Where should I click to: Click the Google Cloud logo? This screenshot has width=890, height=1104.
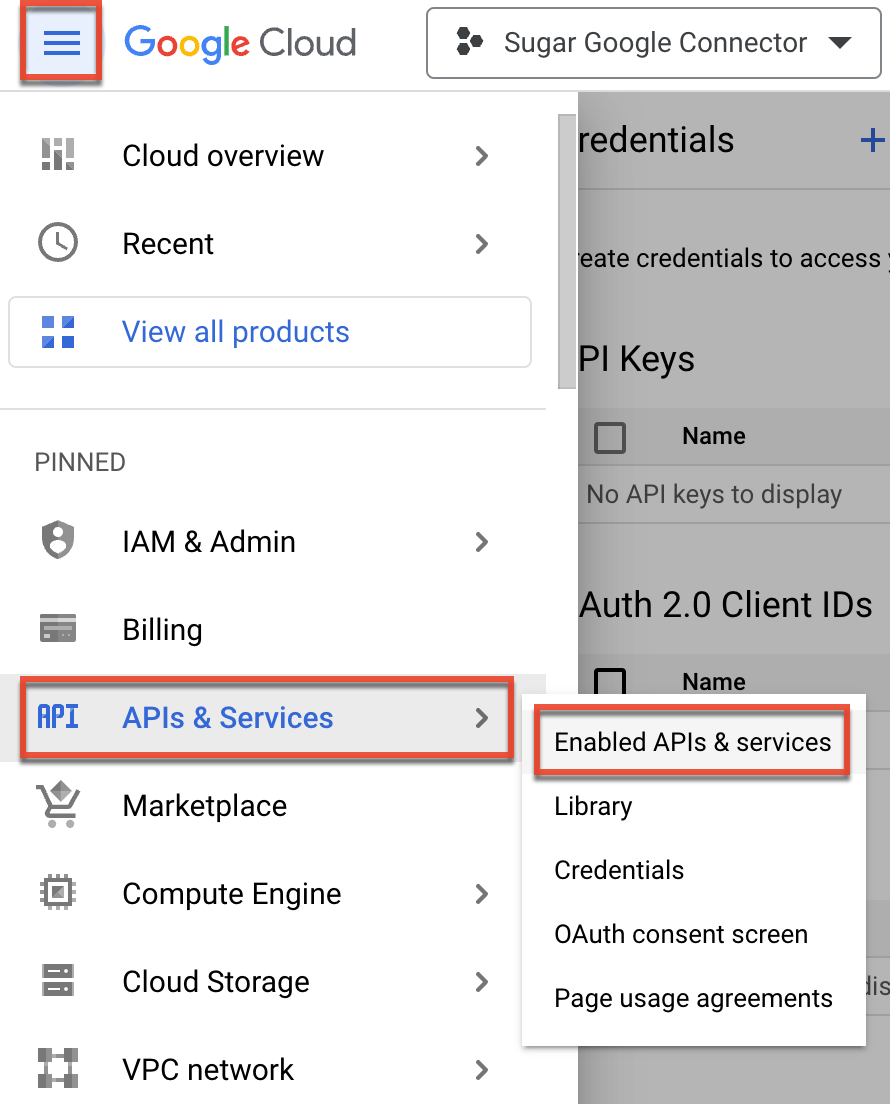click(x=240, y=43)
